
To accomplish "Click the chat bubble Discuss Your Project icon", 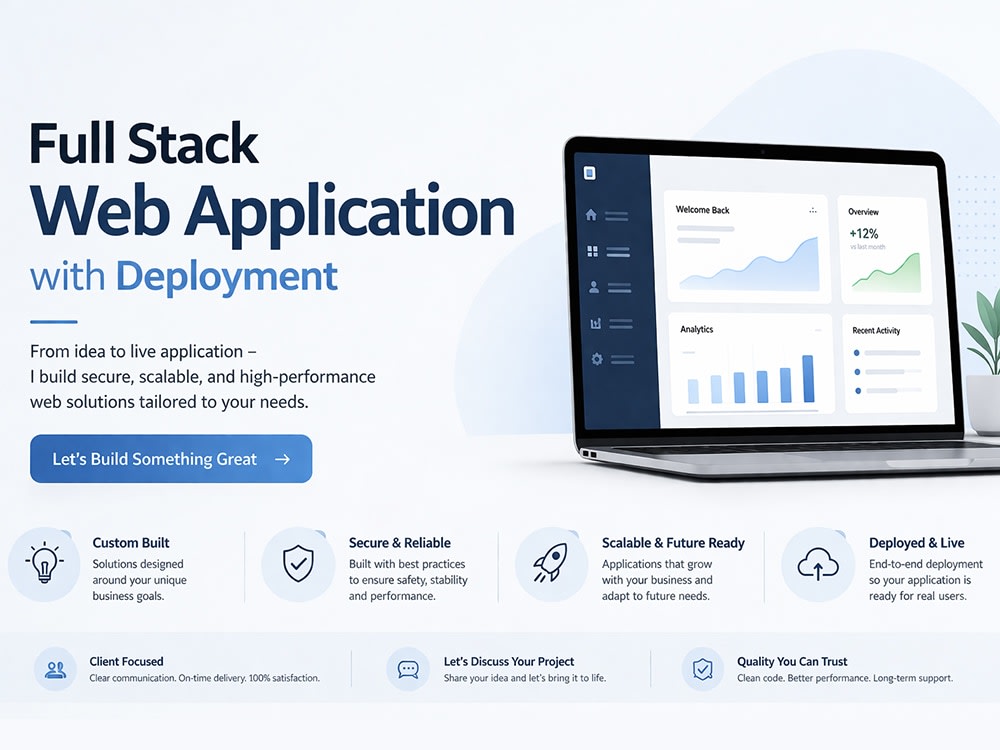I will [408, 669].
